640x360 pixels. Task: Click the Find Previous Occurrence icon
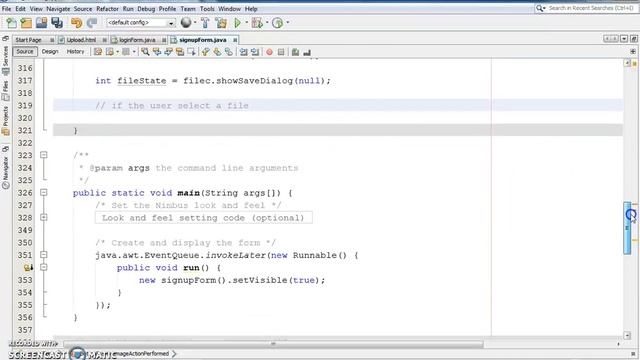(x=157, y=52)
